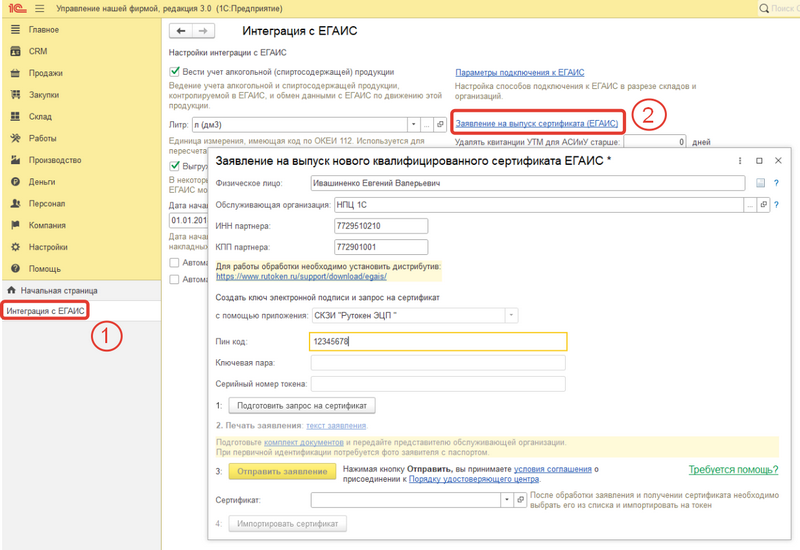
Task: Open the Закупки section
Action: click(x=43, y=95)
